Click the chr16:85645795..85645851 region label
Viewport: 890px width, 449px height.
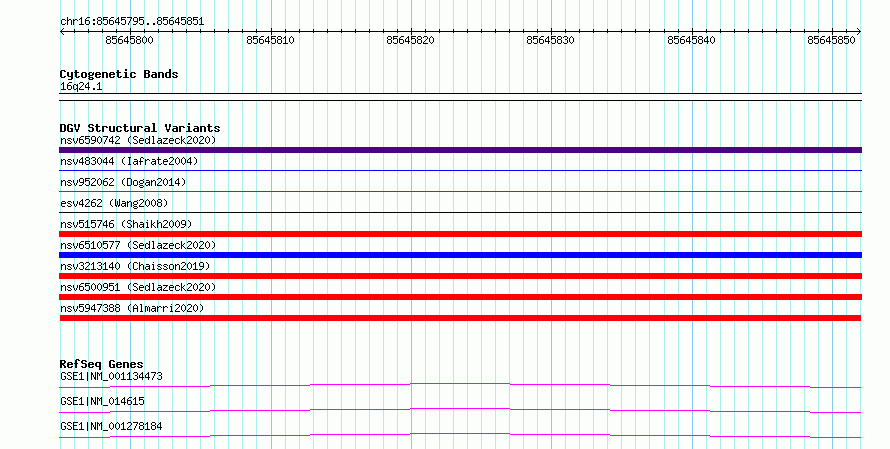[x=132, y=21]
